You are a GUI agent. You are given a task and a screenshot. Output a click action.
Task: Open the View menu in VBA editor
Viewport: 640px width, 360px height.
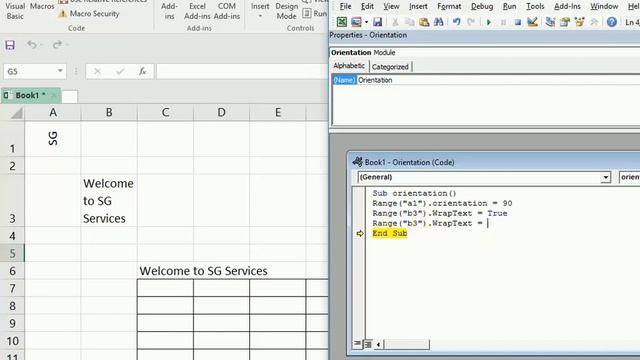click(x=391, y=7)
